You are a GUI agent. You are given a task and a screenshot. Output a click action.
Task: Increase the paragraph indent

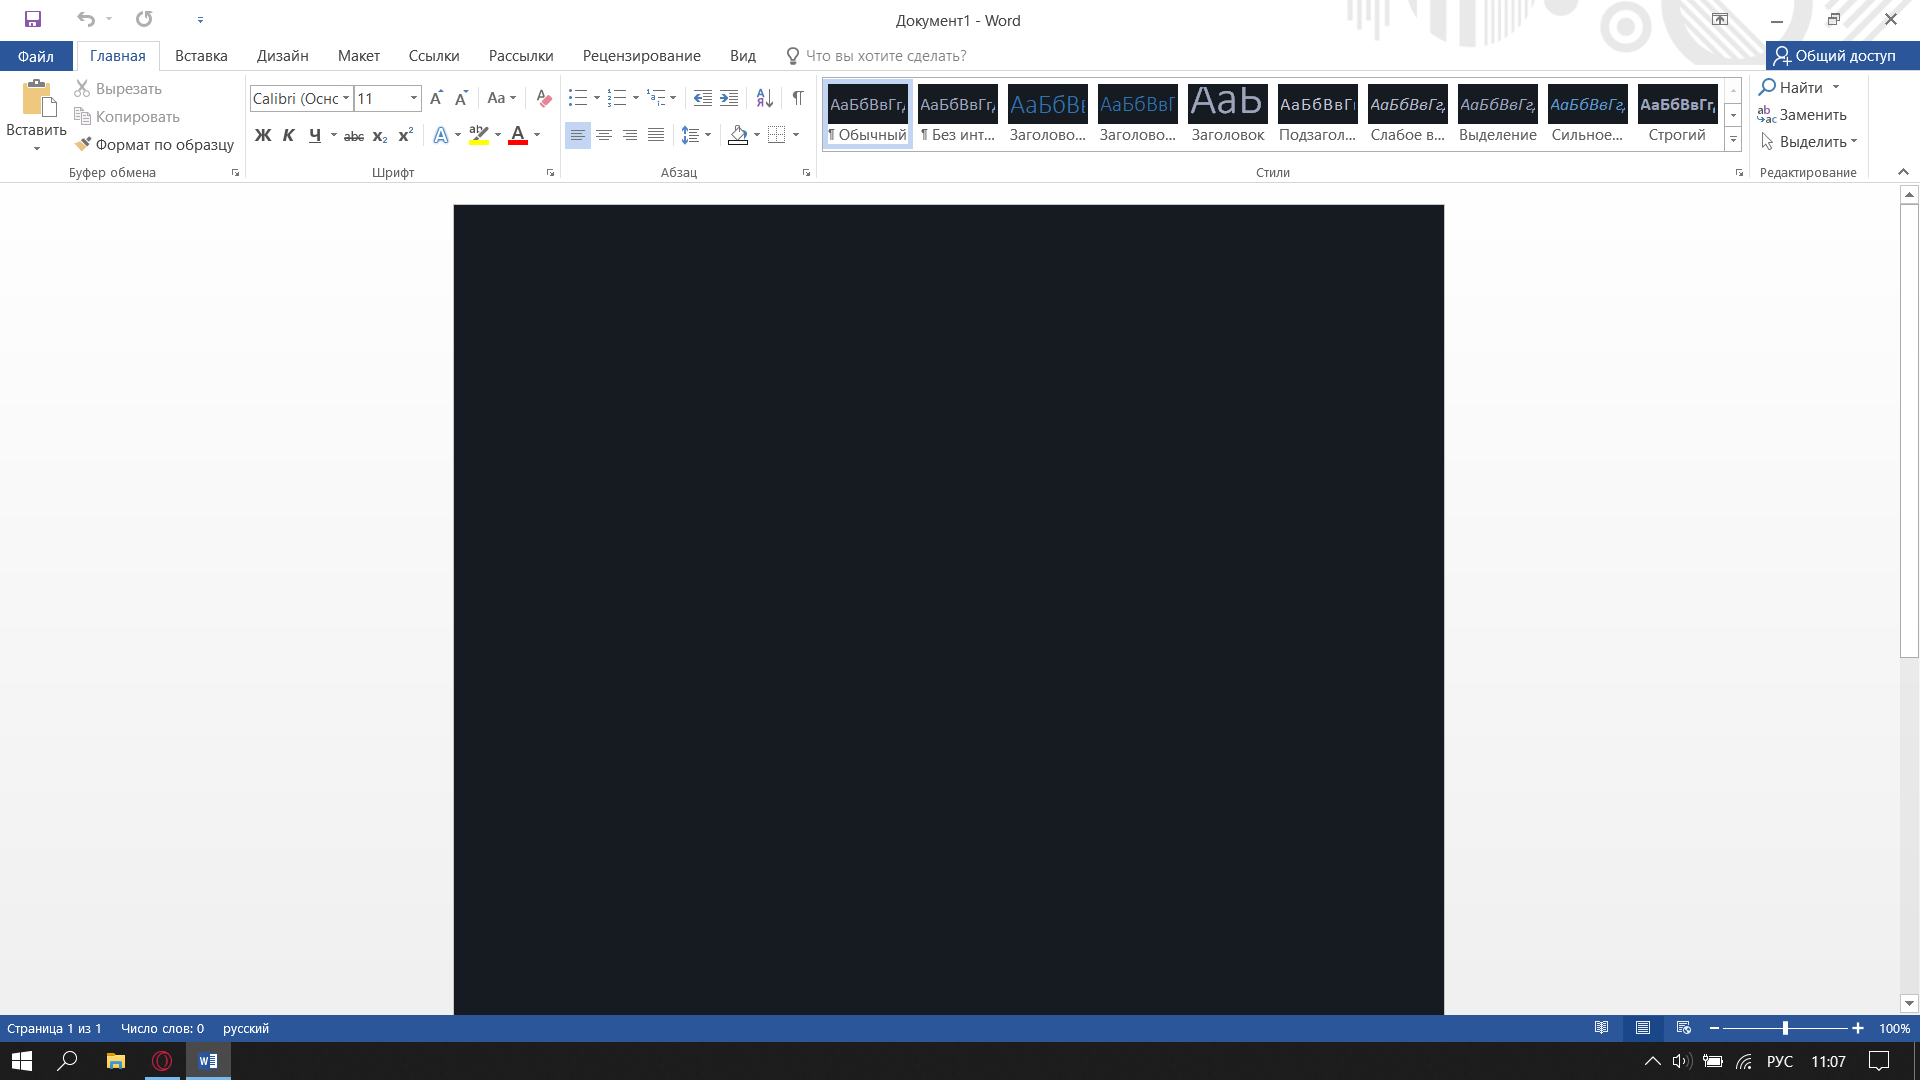point(729,98)
